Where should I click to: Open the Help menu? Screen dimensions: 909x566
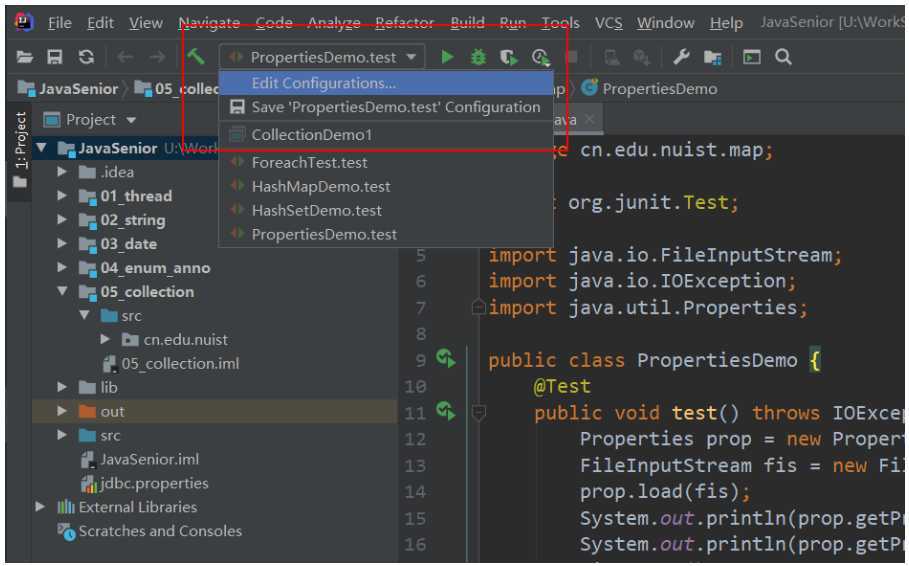(x=726, y=23)
